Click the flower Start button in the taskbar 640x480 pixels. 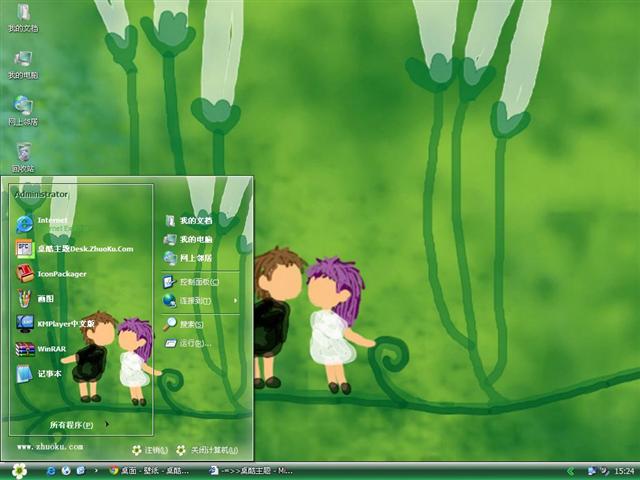click(x=19, y=471)
